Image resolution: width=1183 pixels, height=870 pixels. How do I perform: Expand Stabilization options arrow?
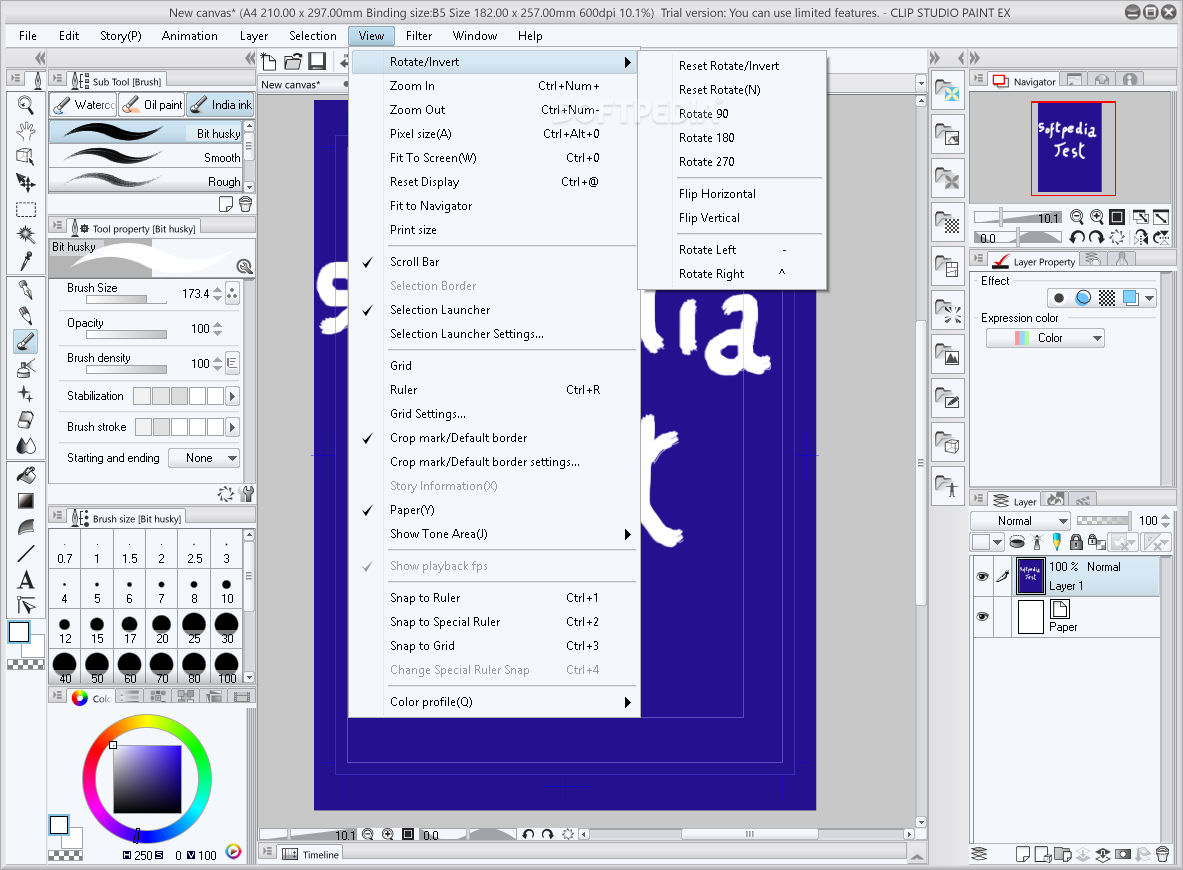(232, 396)
